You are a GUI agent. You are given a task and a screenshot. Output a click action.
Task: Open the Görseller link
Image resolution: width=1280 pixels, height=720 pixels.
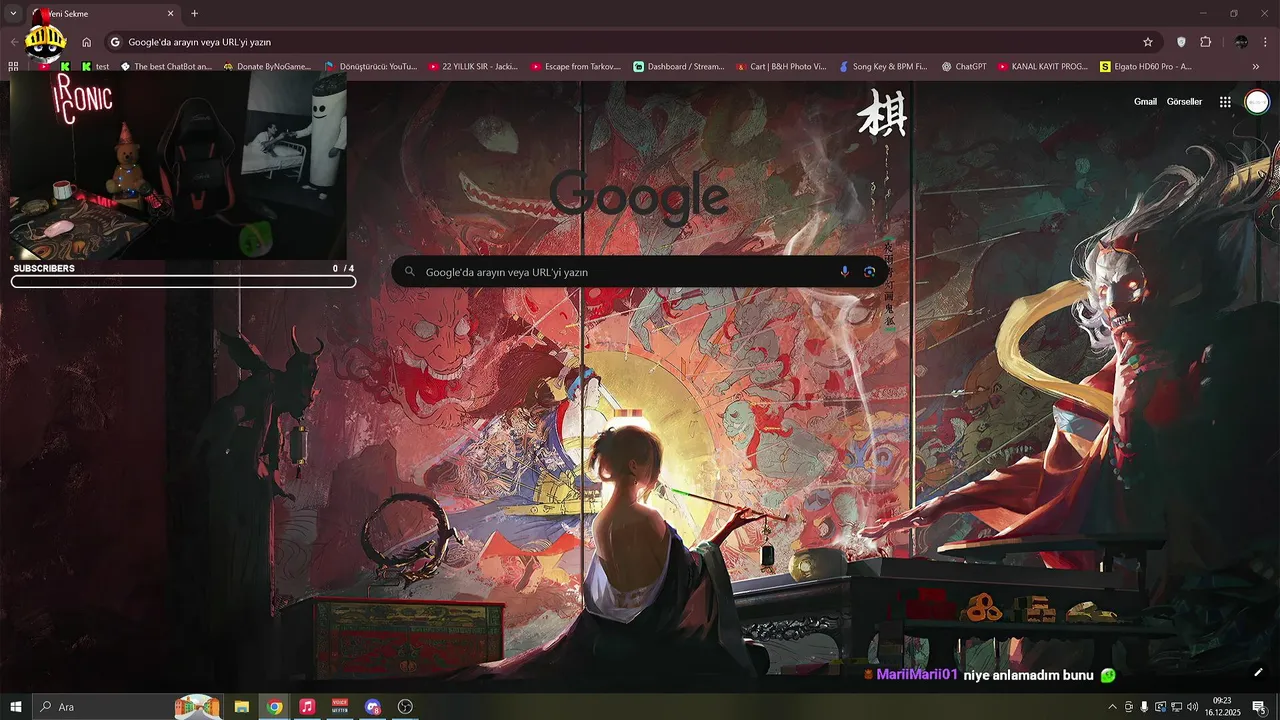[x=1184, y=102]
